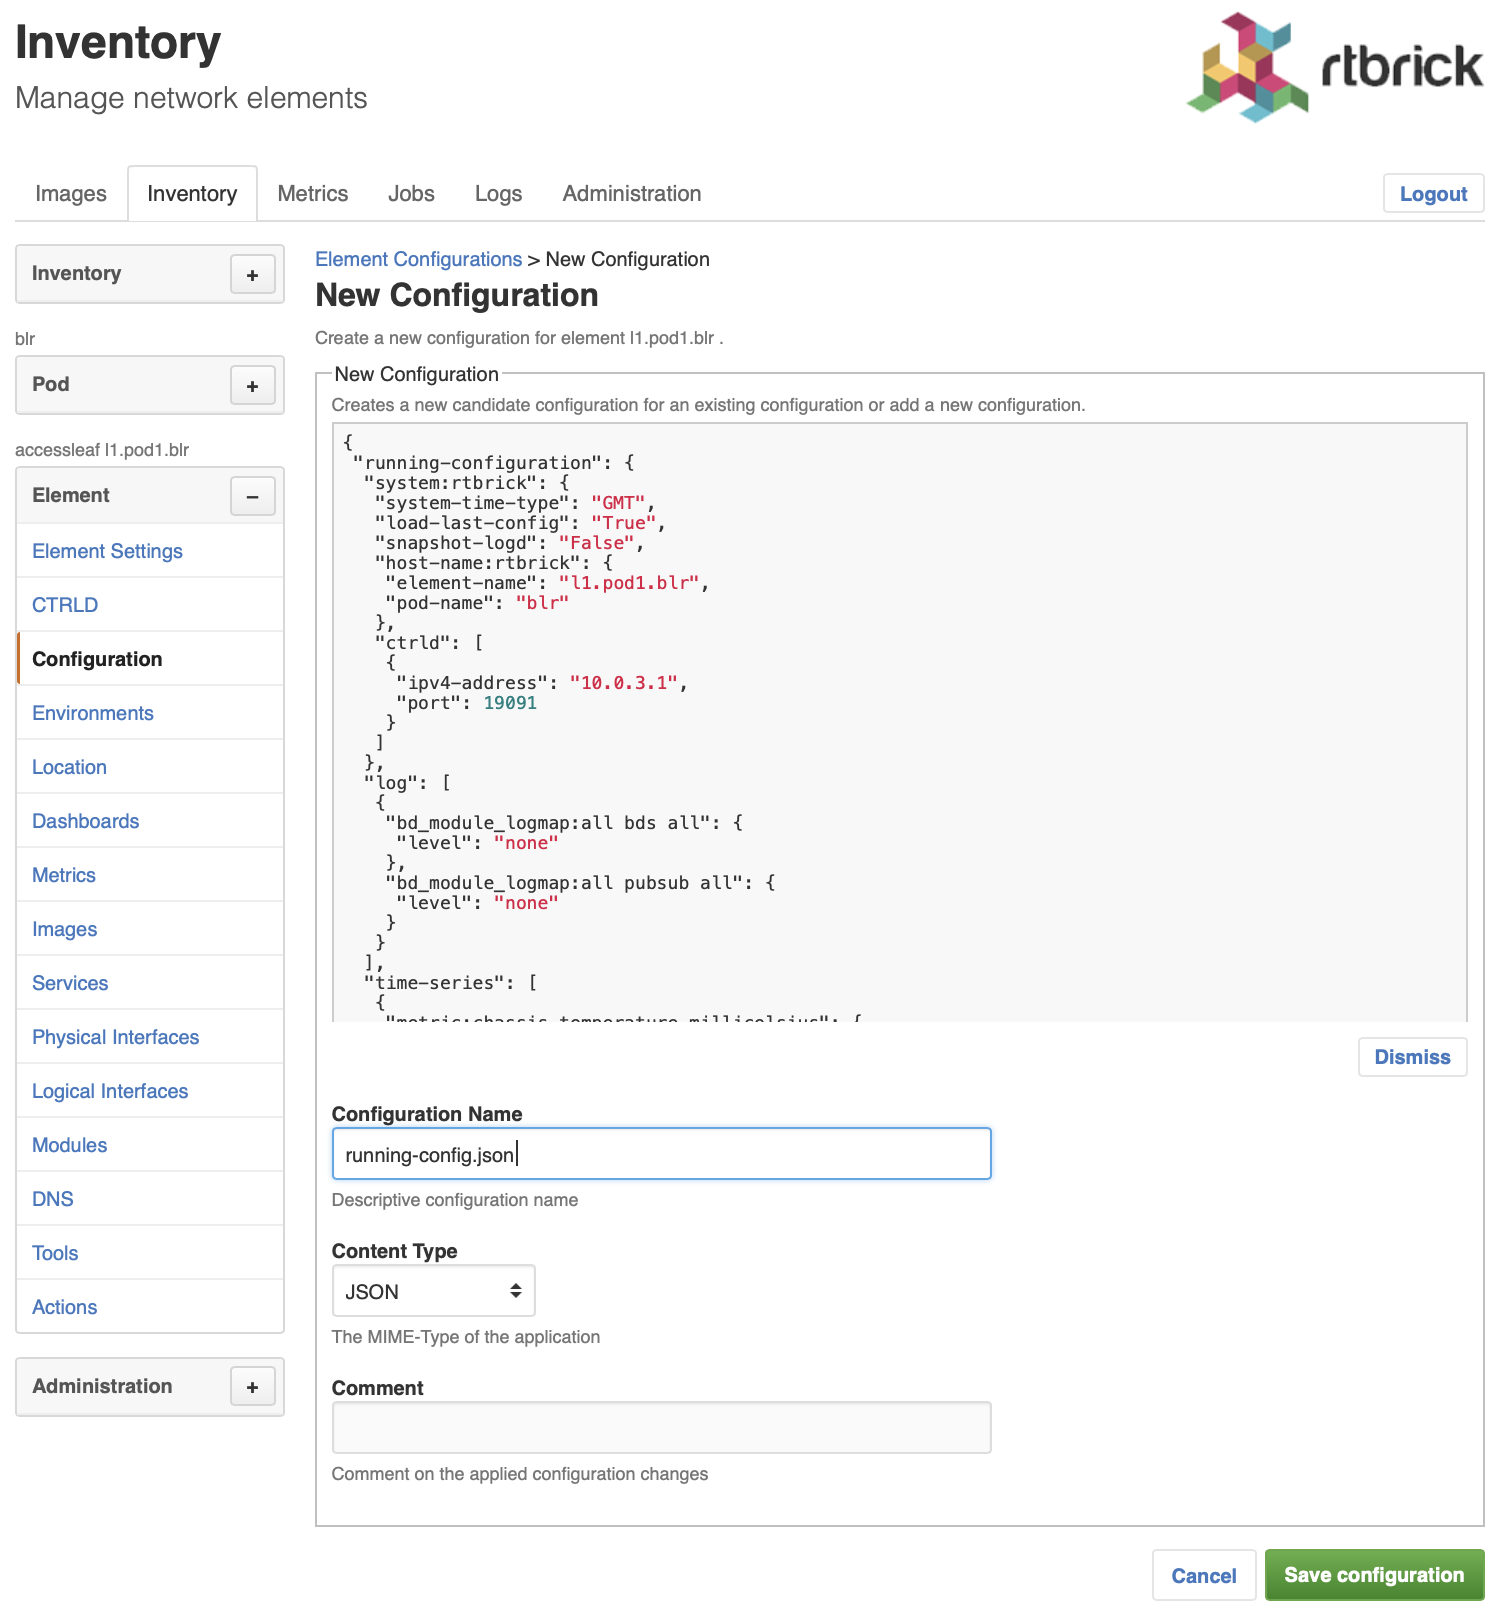Click the rtbrick logo
Screen dimensions: 1504x1620
[1335, 67]
